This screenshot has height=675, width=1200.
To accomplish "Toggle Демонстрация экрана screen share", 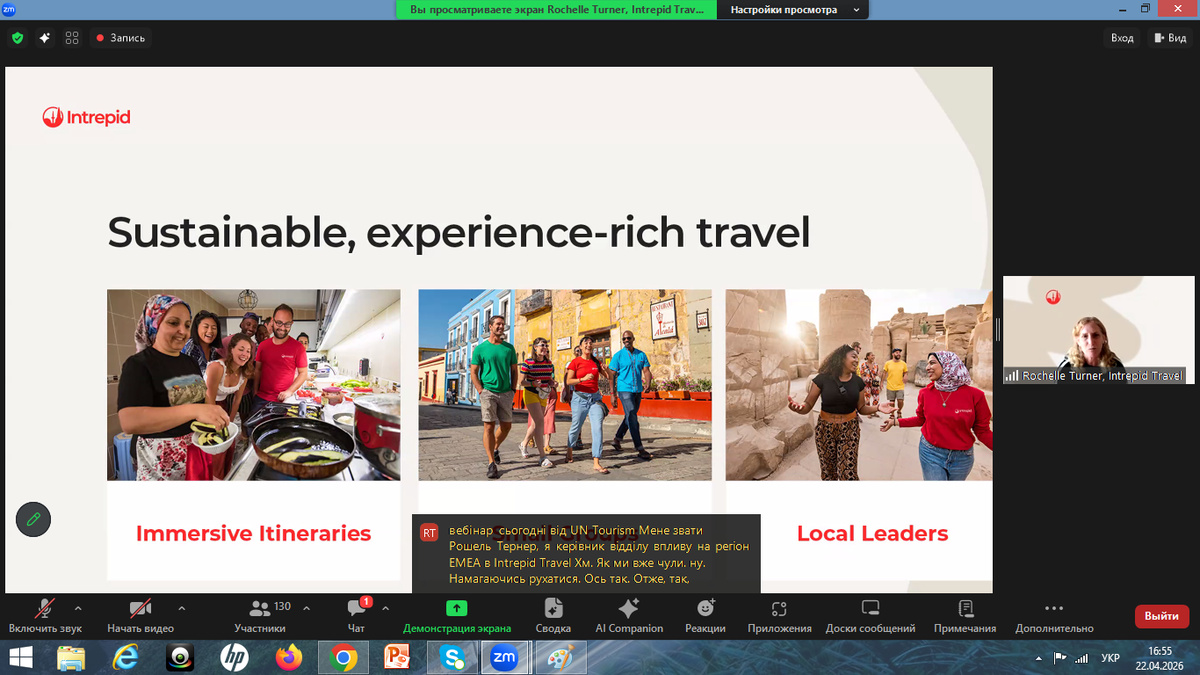I will [x=456, y=614].
